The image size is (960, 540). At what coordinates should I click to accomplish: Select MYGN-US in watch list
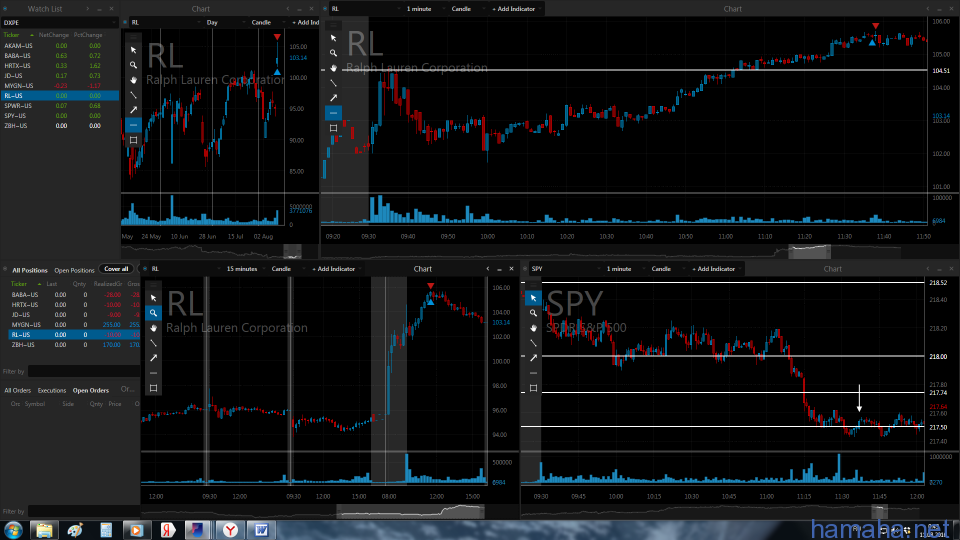[59, 86]
